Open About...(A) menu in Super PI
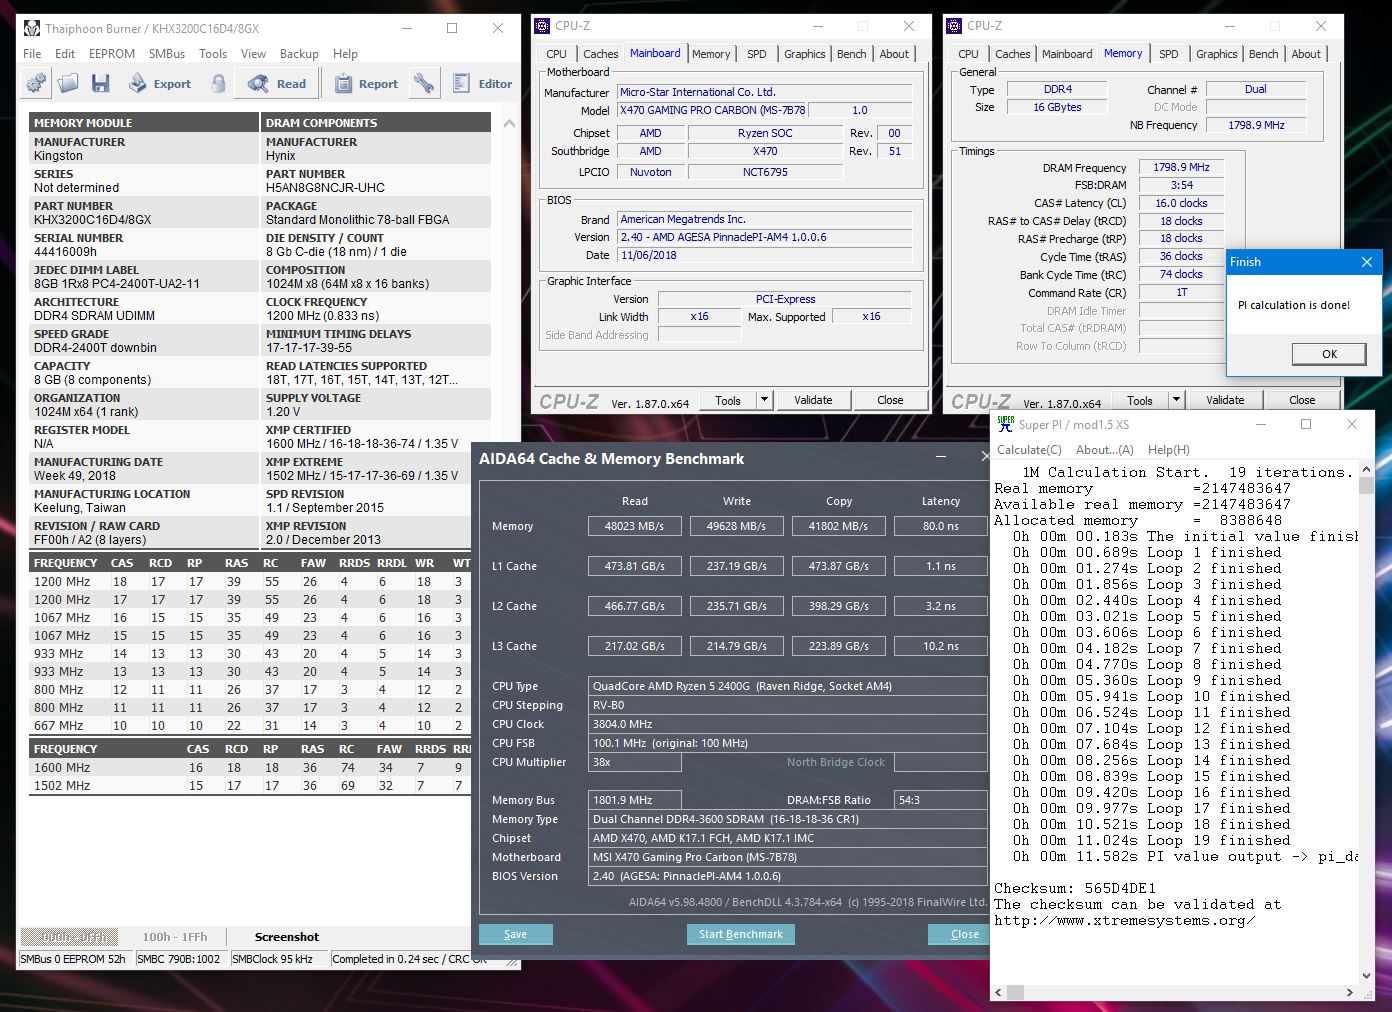 [x=1105, y=450]
